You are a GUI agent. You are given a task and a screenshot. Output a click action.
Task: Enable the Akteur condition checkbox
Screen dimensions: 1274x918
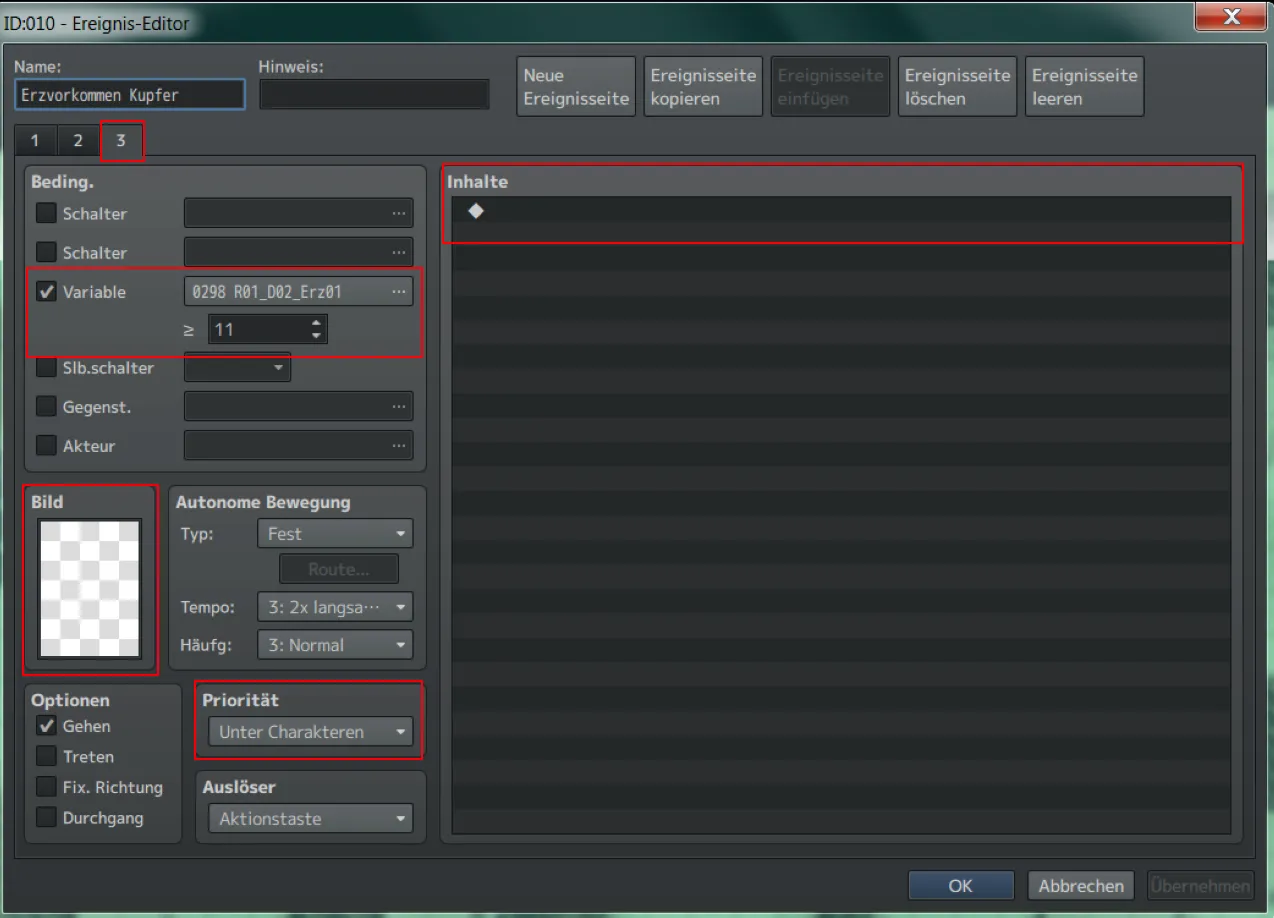coord(46,446)
